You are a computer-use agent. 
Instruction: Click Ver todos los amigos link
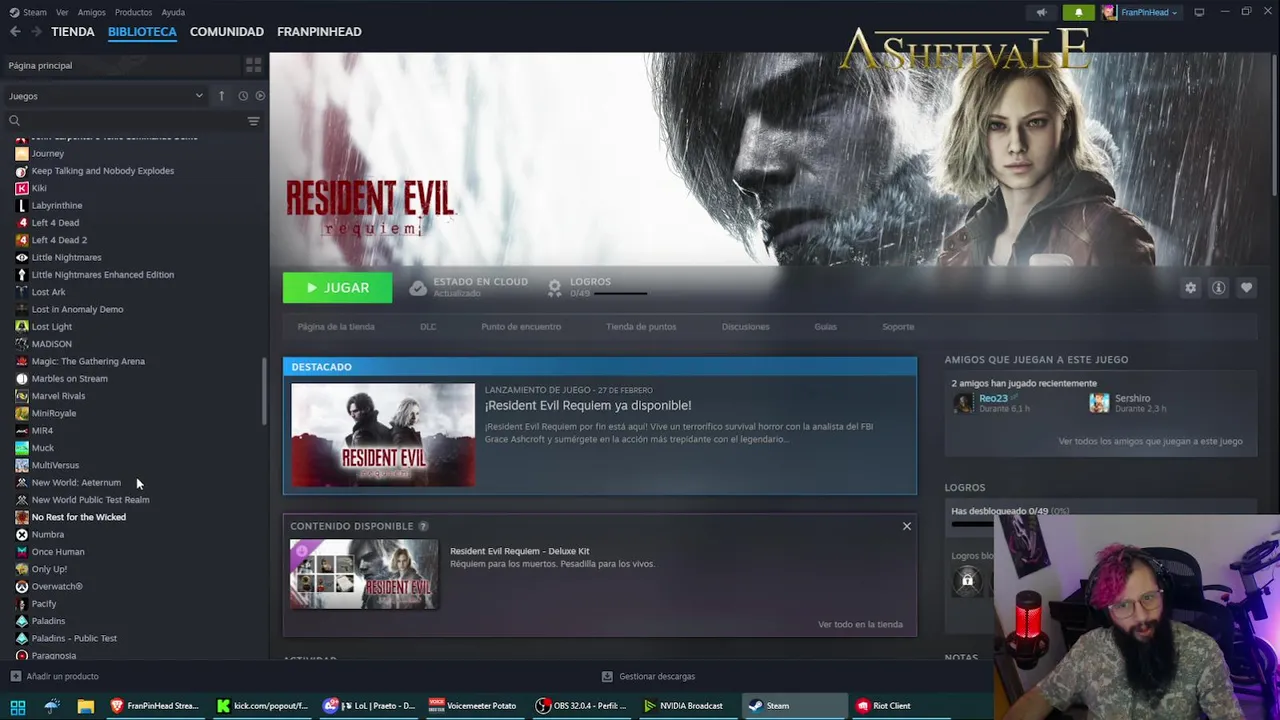point(1150,441)
